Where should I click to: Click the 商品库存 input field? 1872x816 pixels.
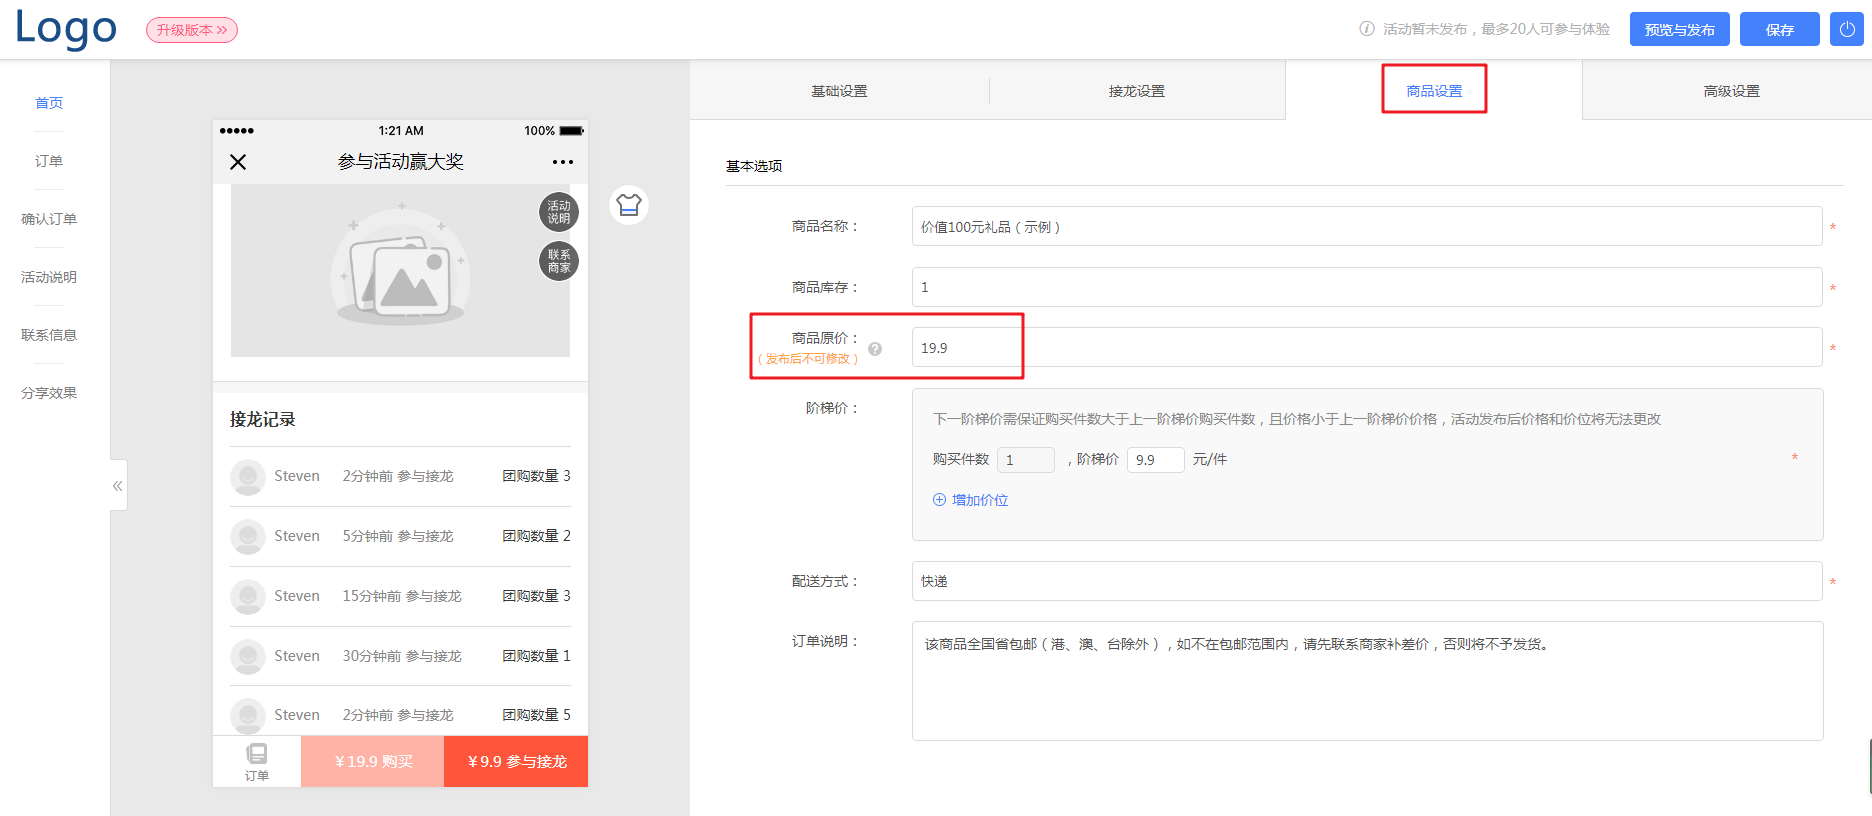pyautogui.click(x=1367, y=287)
